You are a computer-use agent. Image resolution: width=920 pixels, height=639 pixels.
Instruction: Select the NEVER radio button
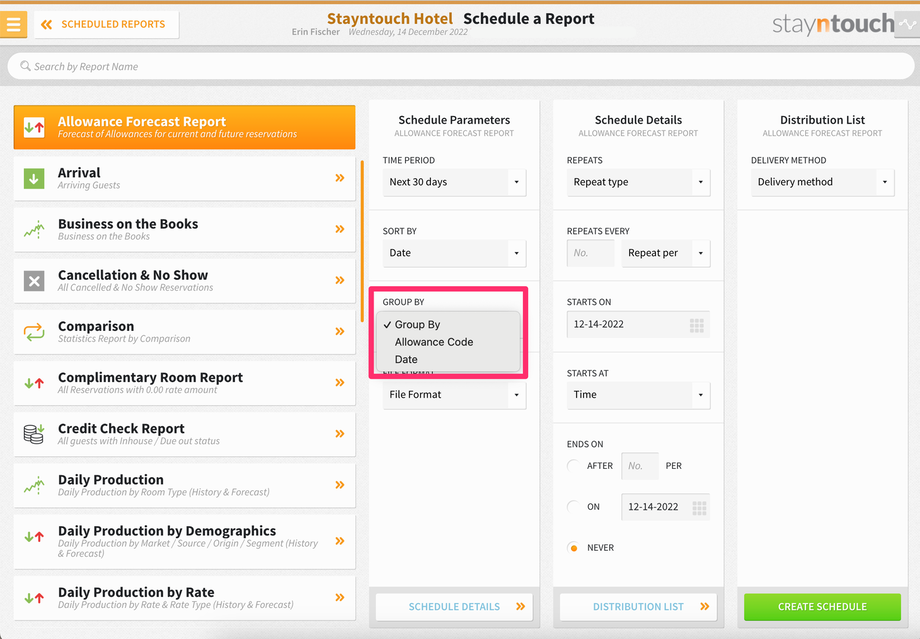pyautogui.click(x=573, y=547)
